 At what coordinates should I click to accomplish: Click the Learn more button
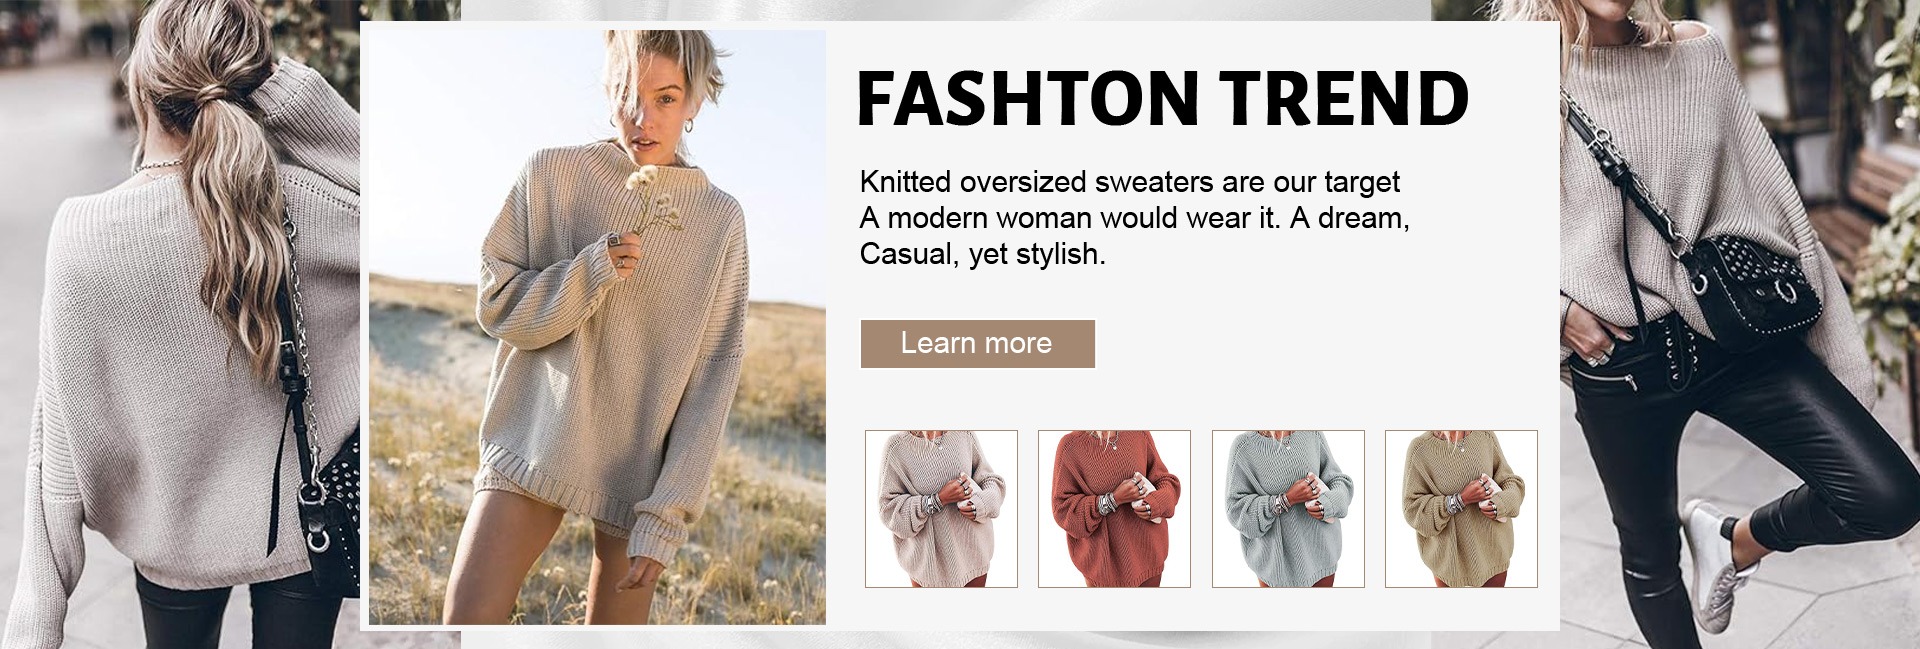tap(977, 344)
